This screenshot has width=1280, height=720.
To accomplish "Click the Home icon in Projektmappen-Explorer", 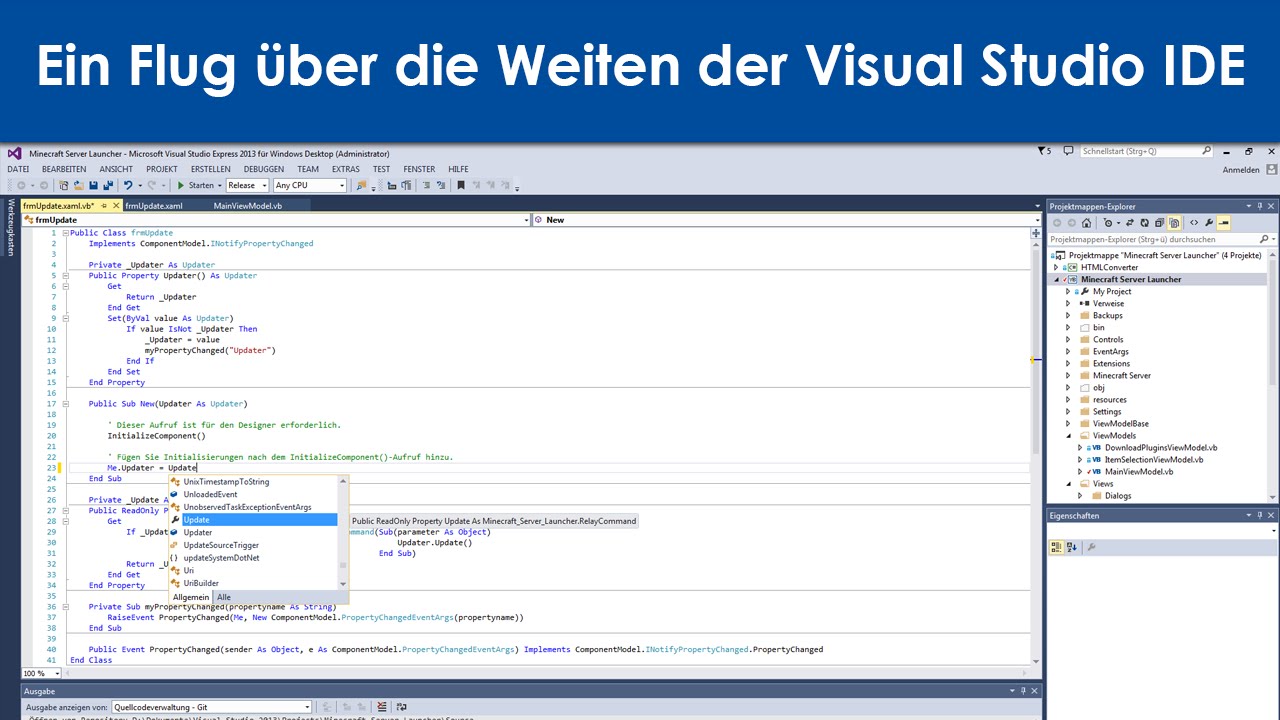I will (1087, 223).
